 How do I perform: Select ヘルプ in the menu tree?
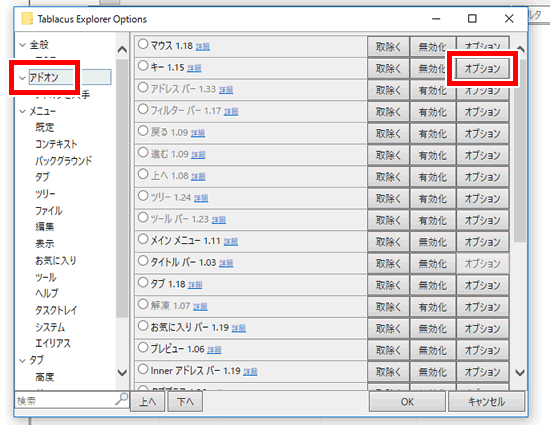pyautogui.click(x=47, y=294)
